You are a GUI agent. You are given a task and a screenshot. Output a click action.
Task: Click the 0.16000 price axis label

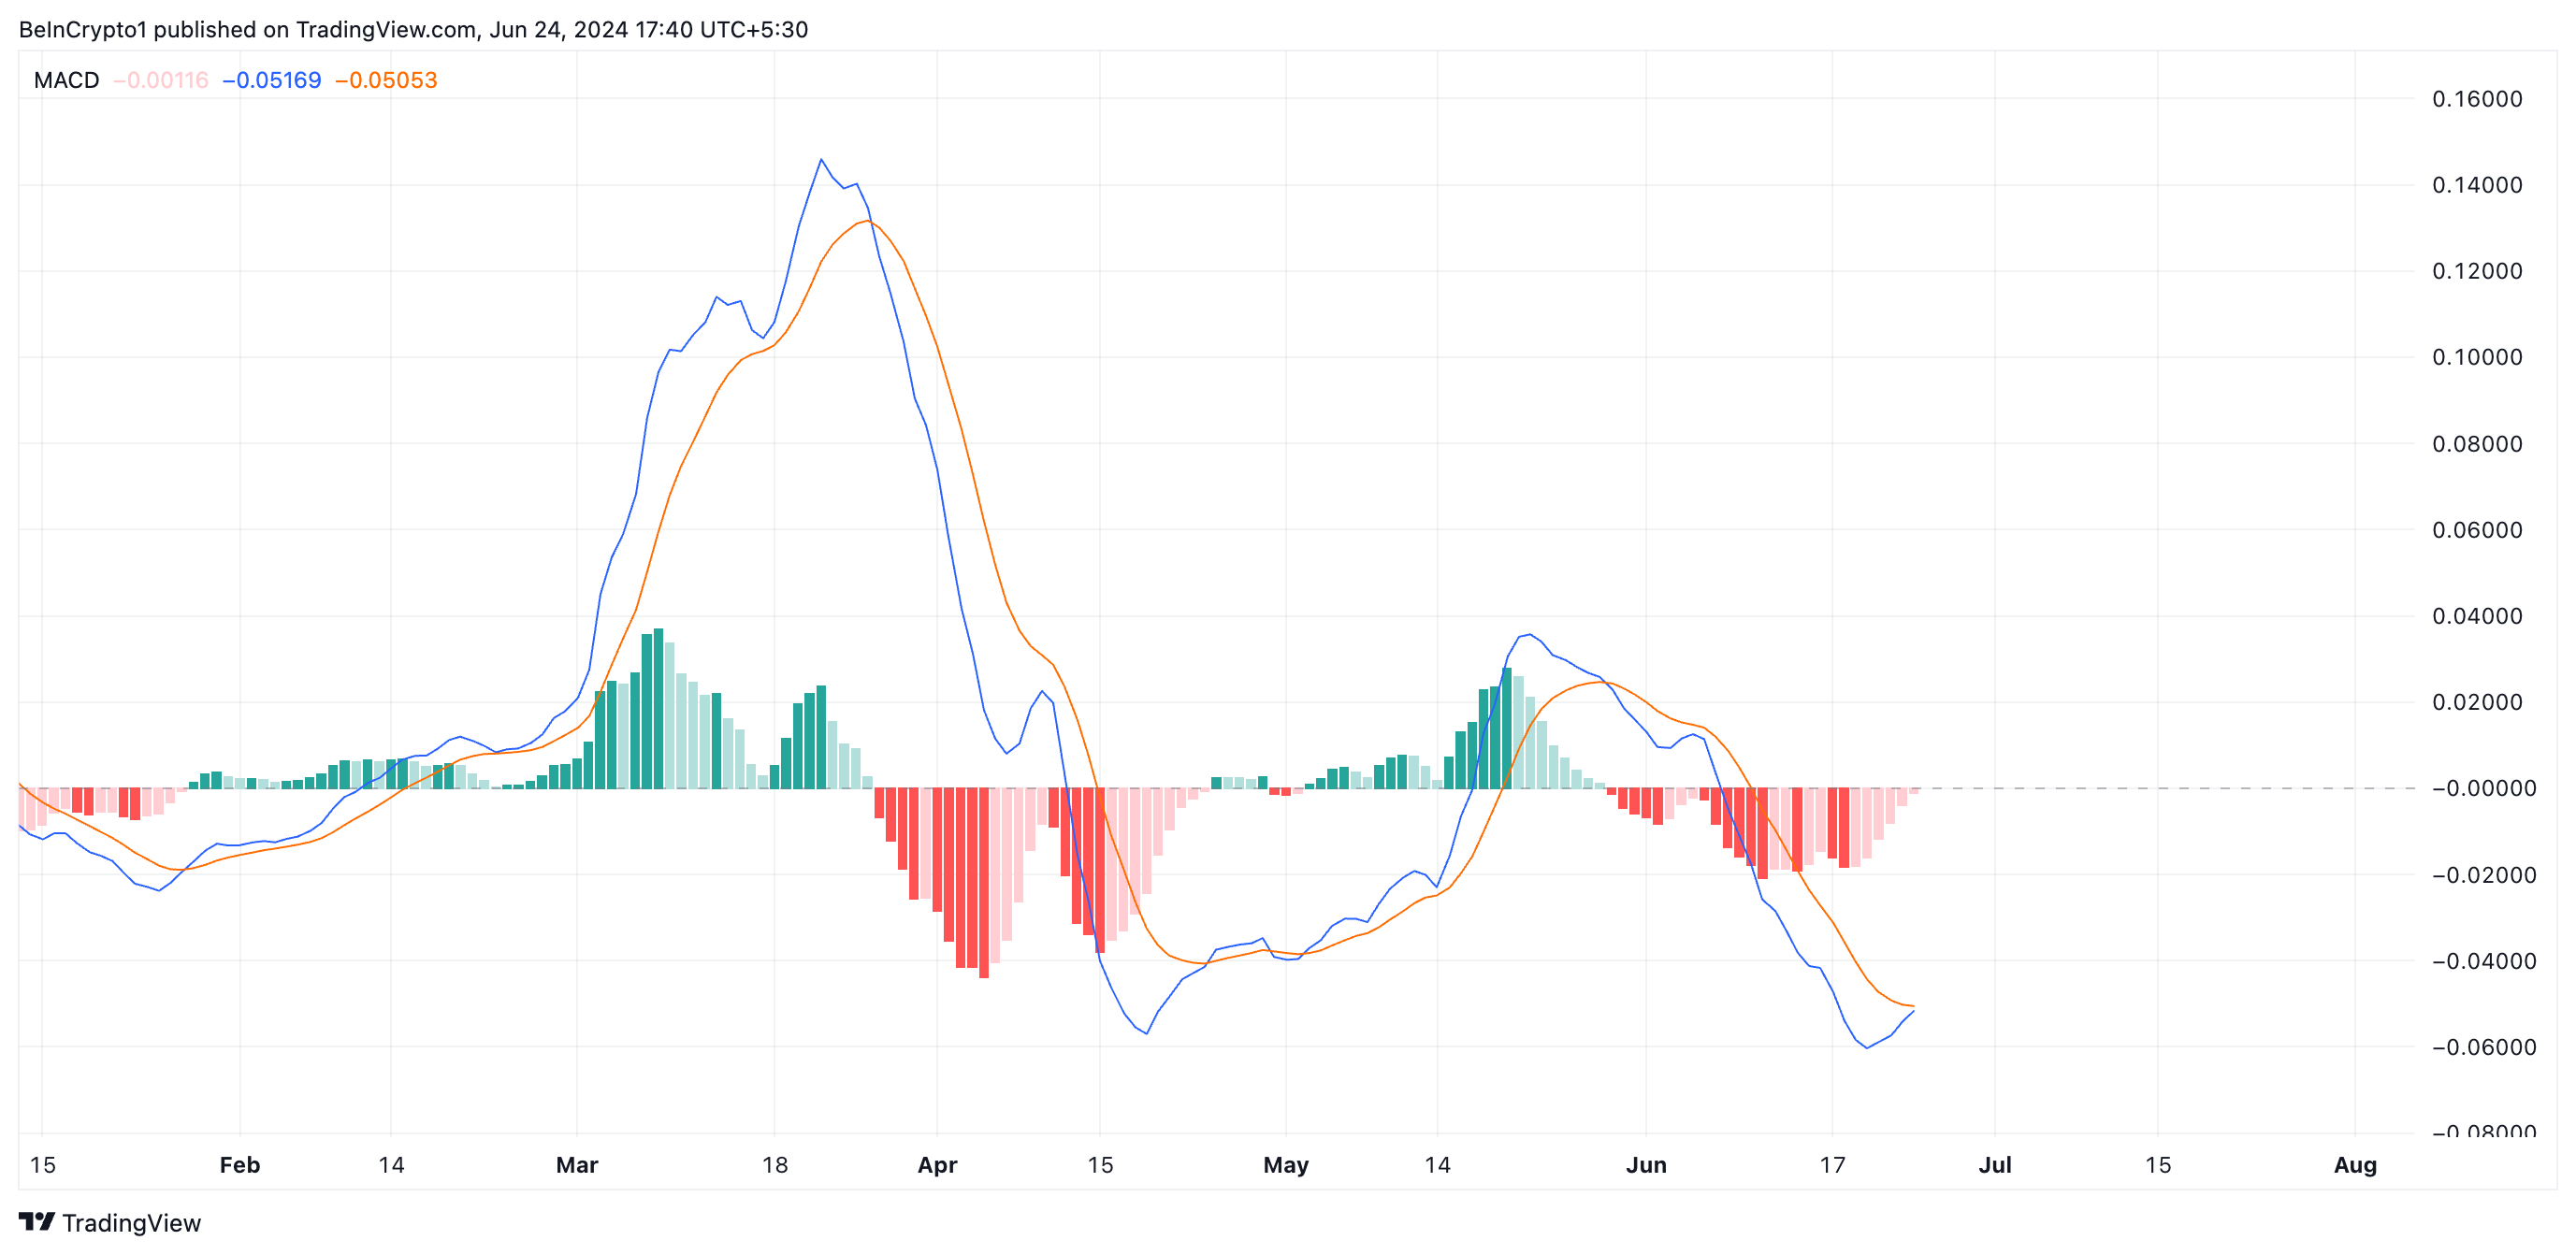[2476, 99]
